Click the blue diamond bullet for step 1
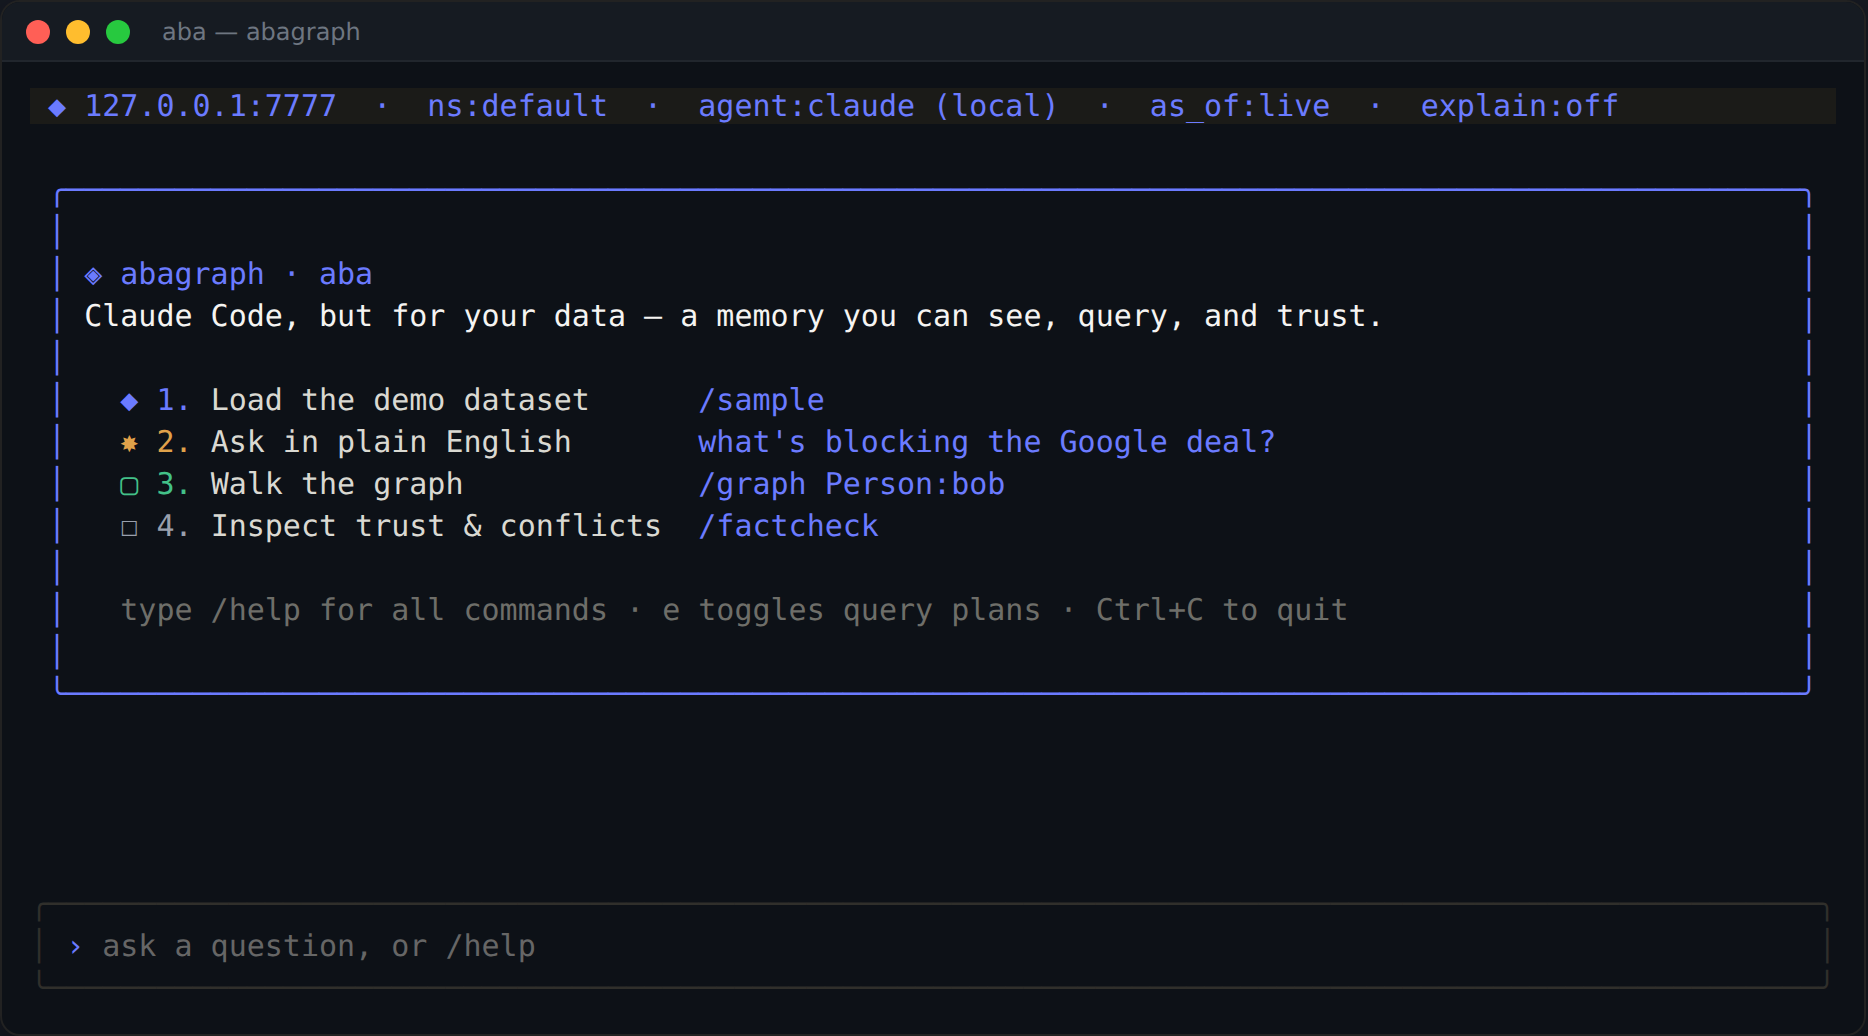1868x1036 pixels. pyautogui.click(x=129, y=401)
